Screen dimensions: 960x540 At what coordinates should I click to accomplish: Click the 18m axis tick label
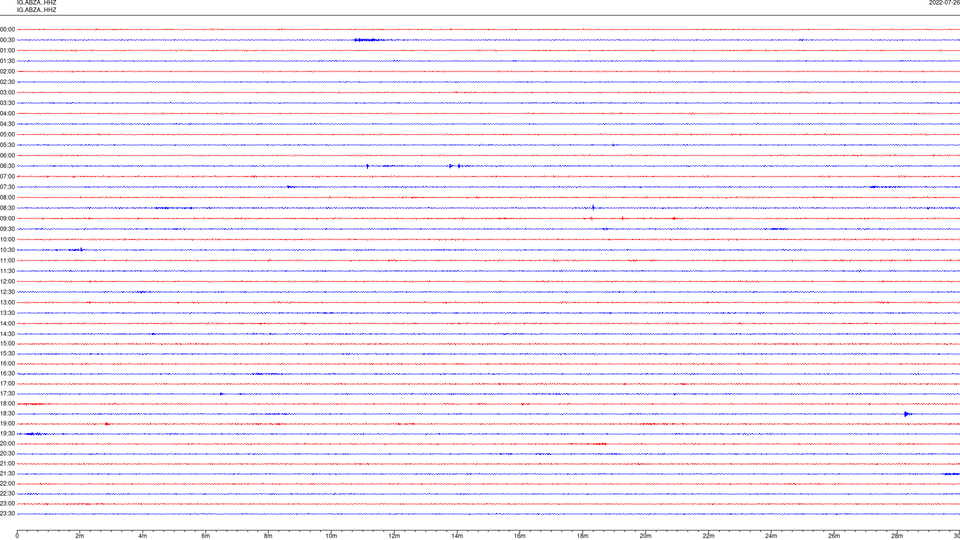pos(583,536)
